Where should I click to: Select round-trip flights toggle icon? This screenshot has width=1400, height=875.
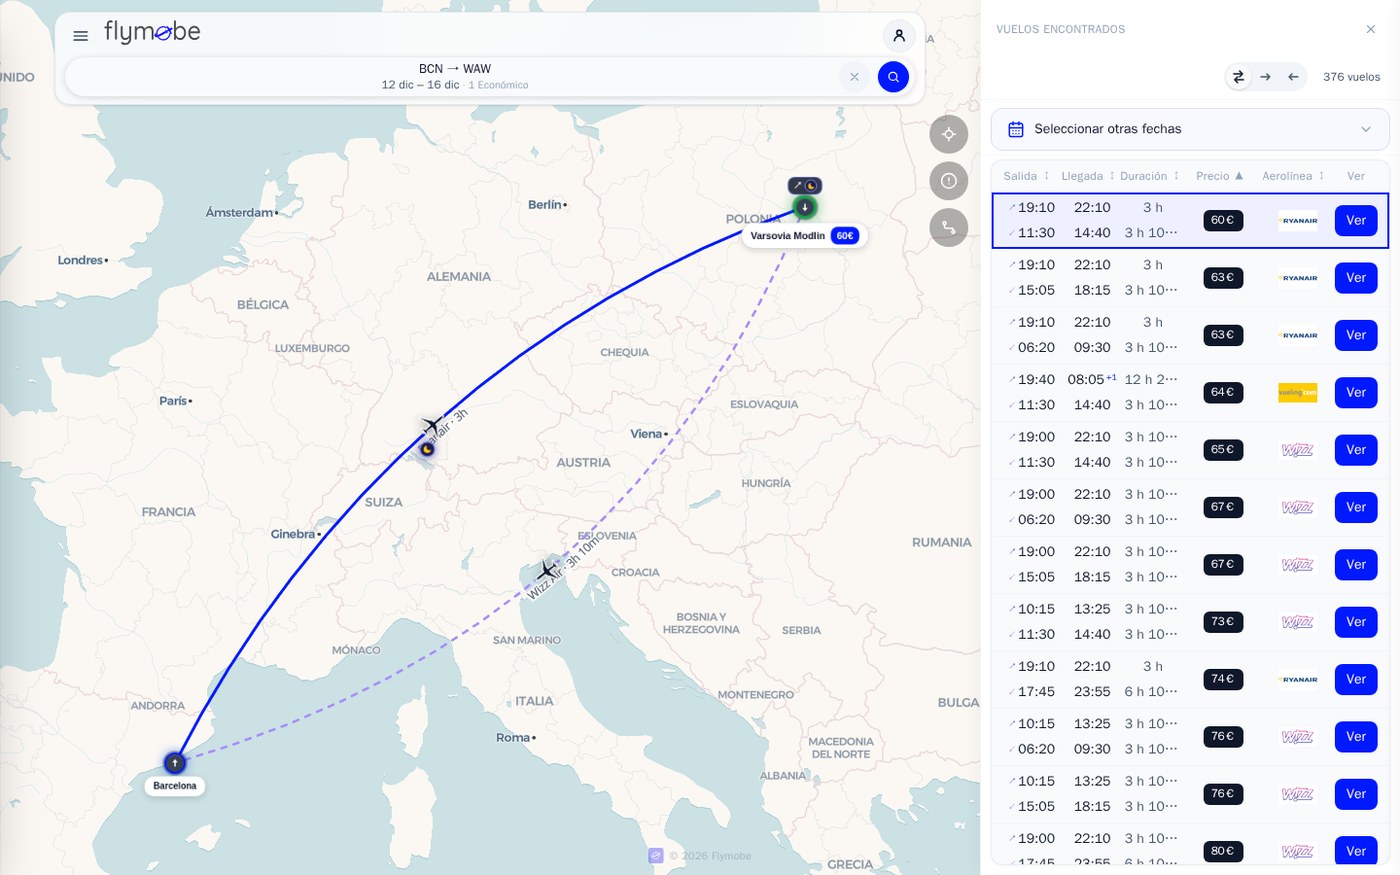(1238, 77)
